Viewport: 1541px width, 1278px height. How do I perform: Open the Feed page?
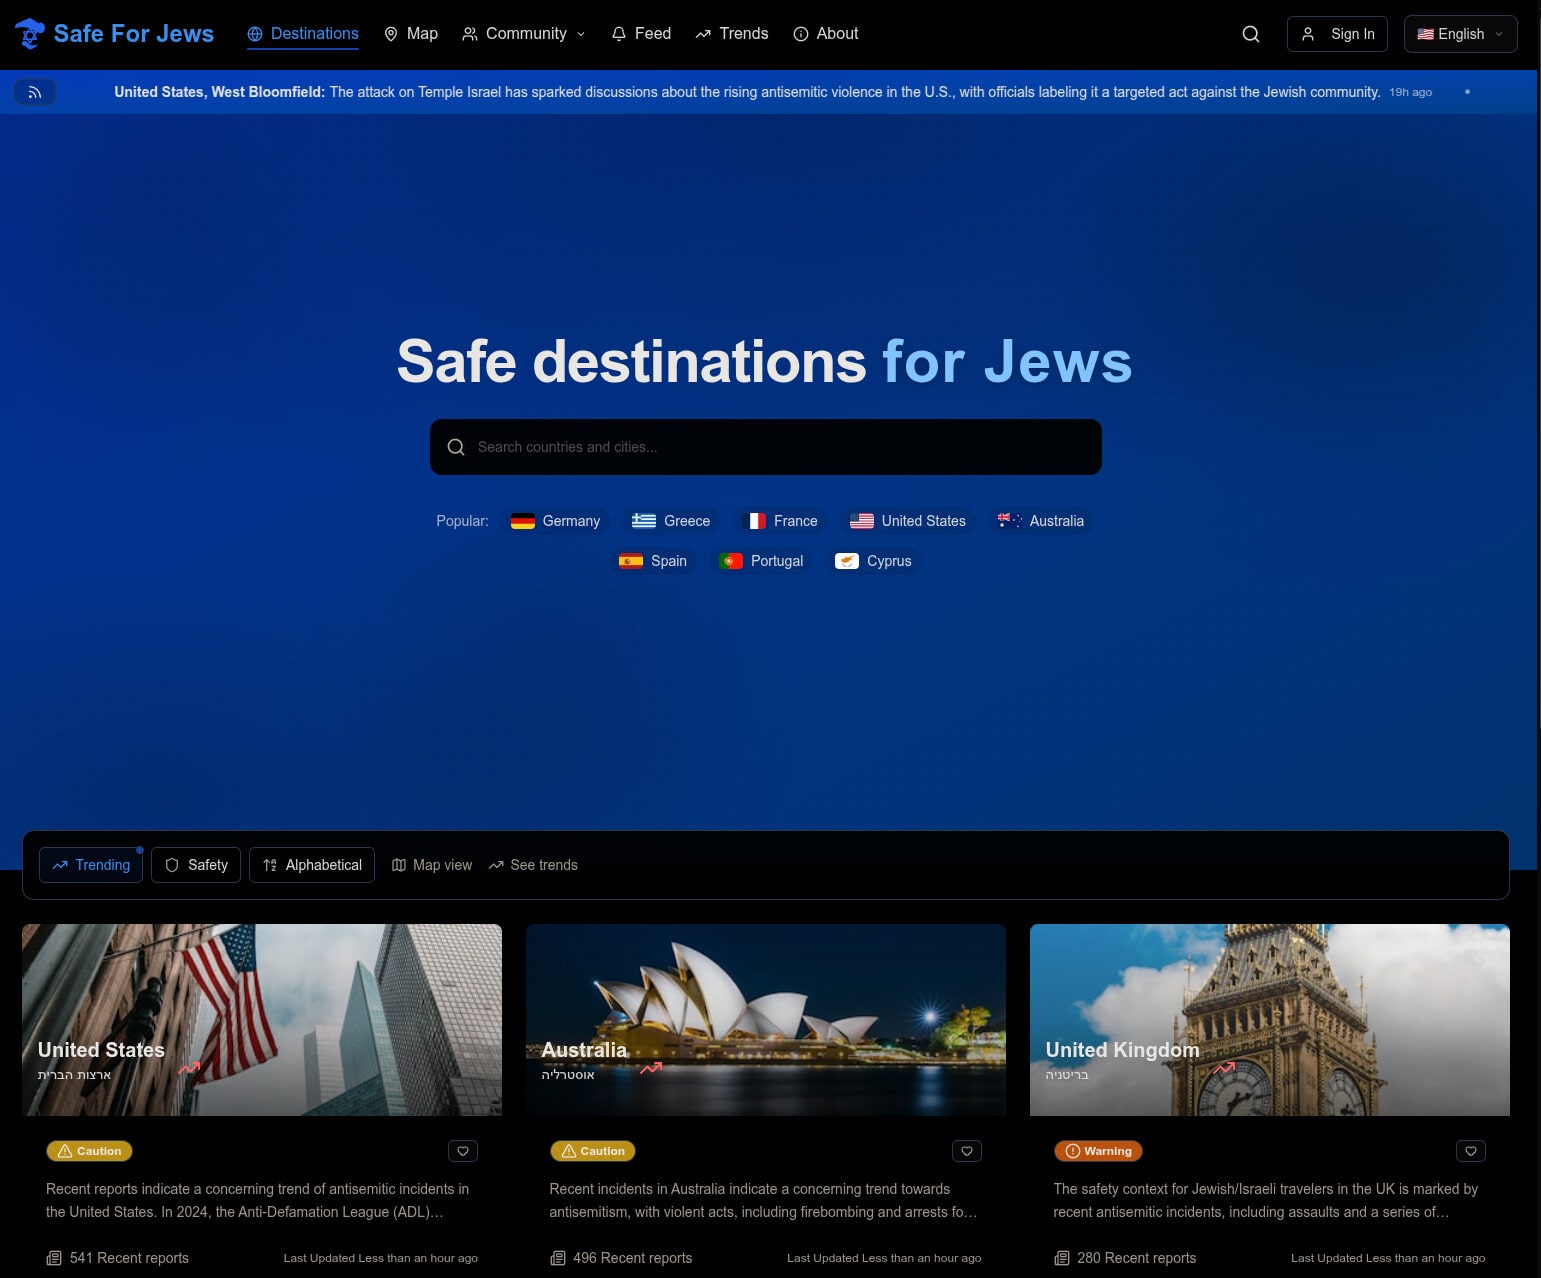pos(641,34)
